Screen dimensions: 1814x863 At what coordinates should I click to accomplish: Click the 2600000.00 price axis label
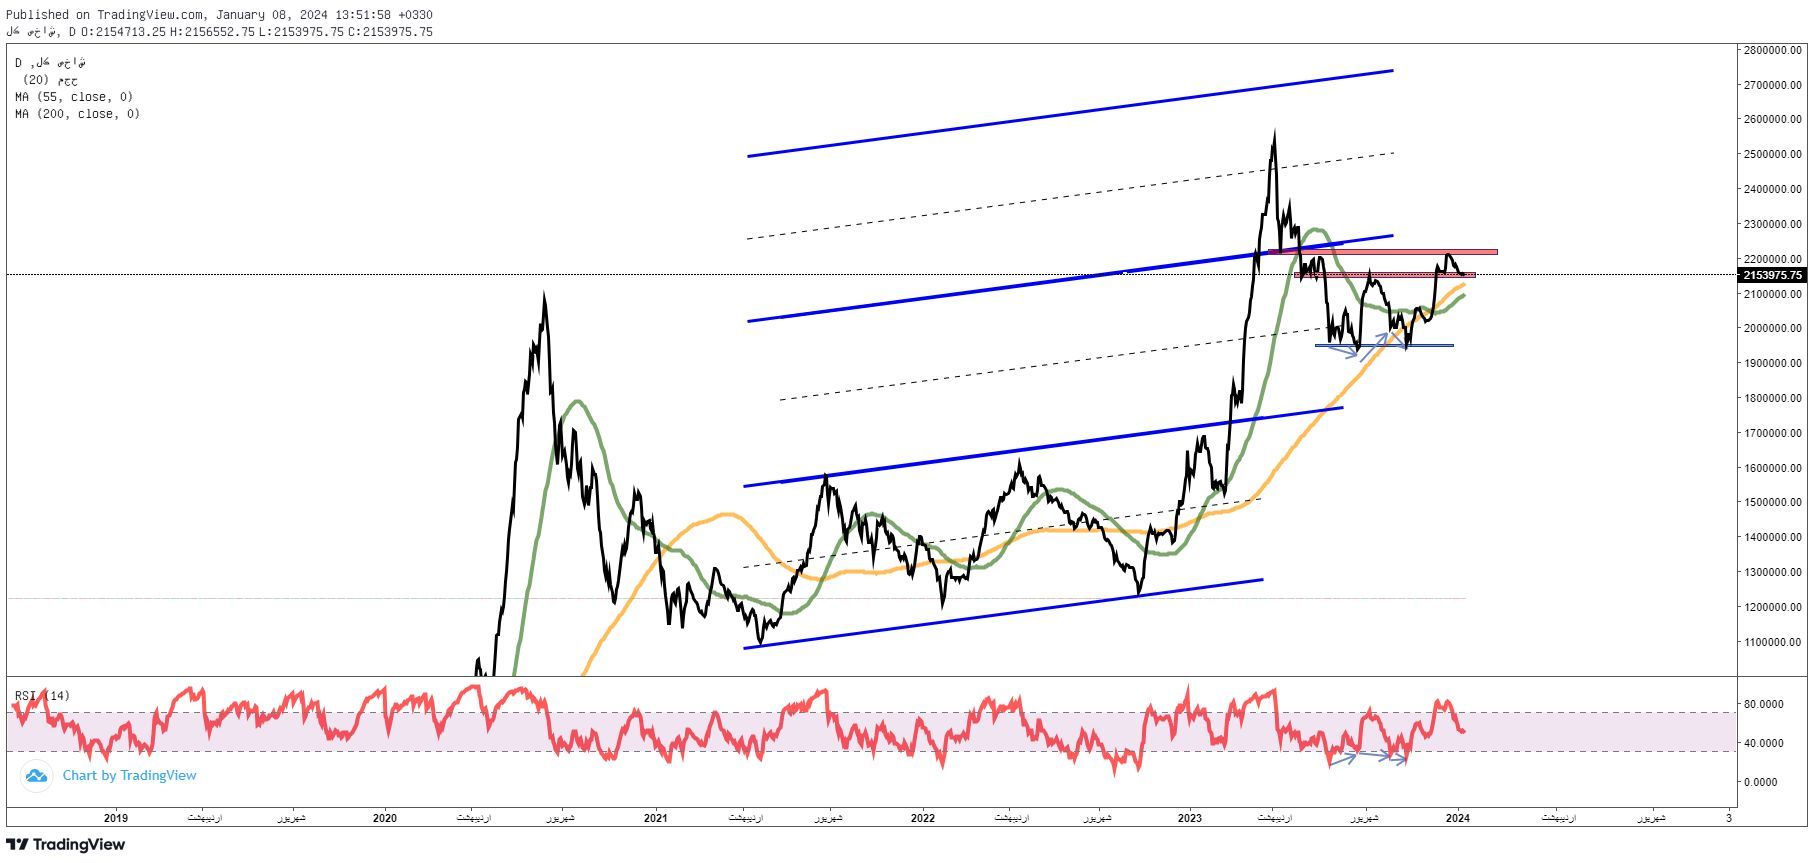click(1774, 120)
